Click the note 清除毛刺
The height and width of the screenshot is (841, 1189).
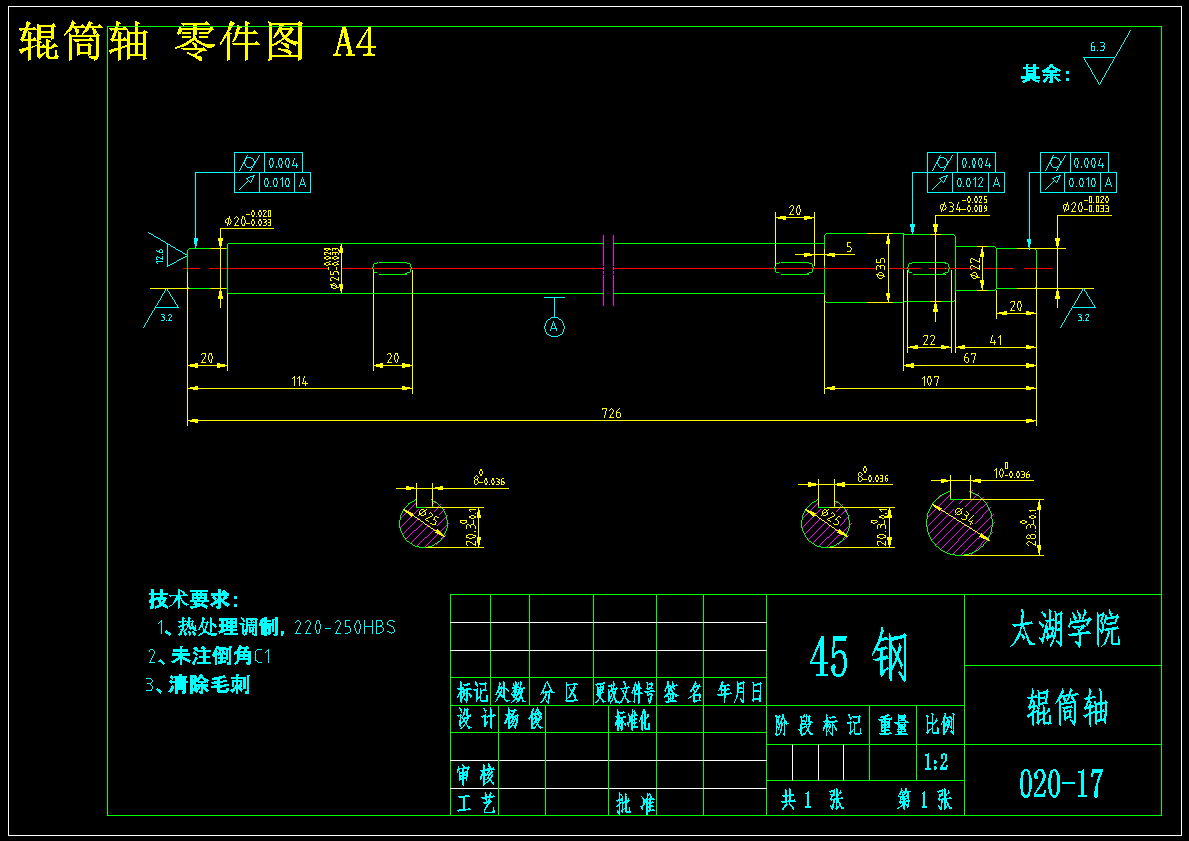coord(198,685)
